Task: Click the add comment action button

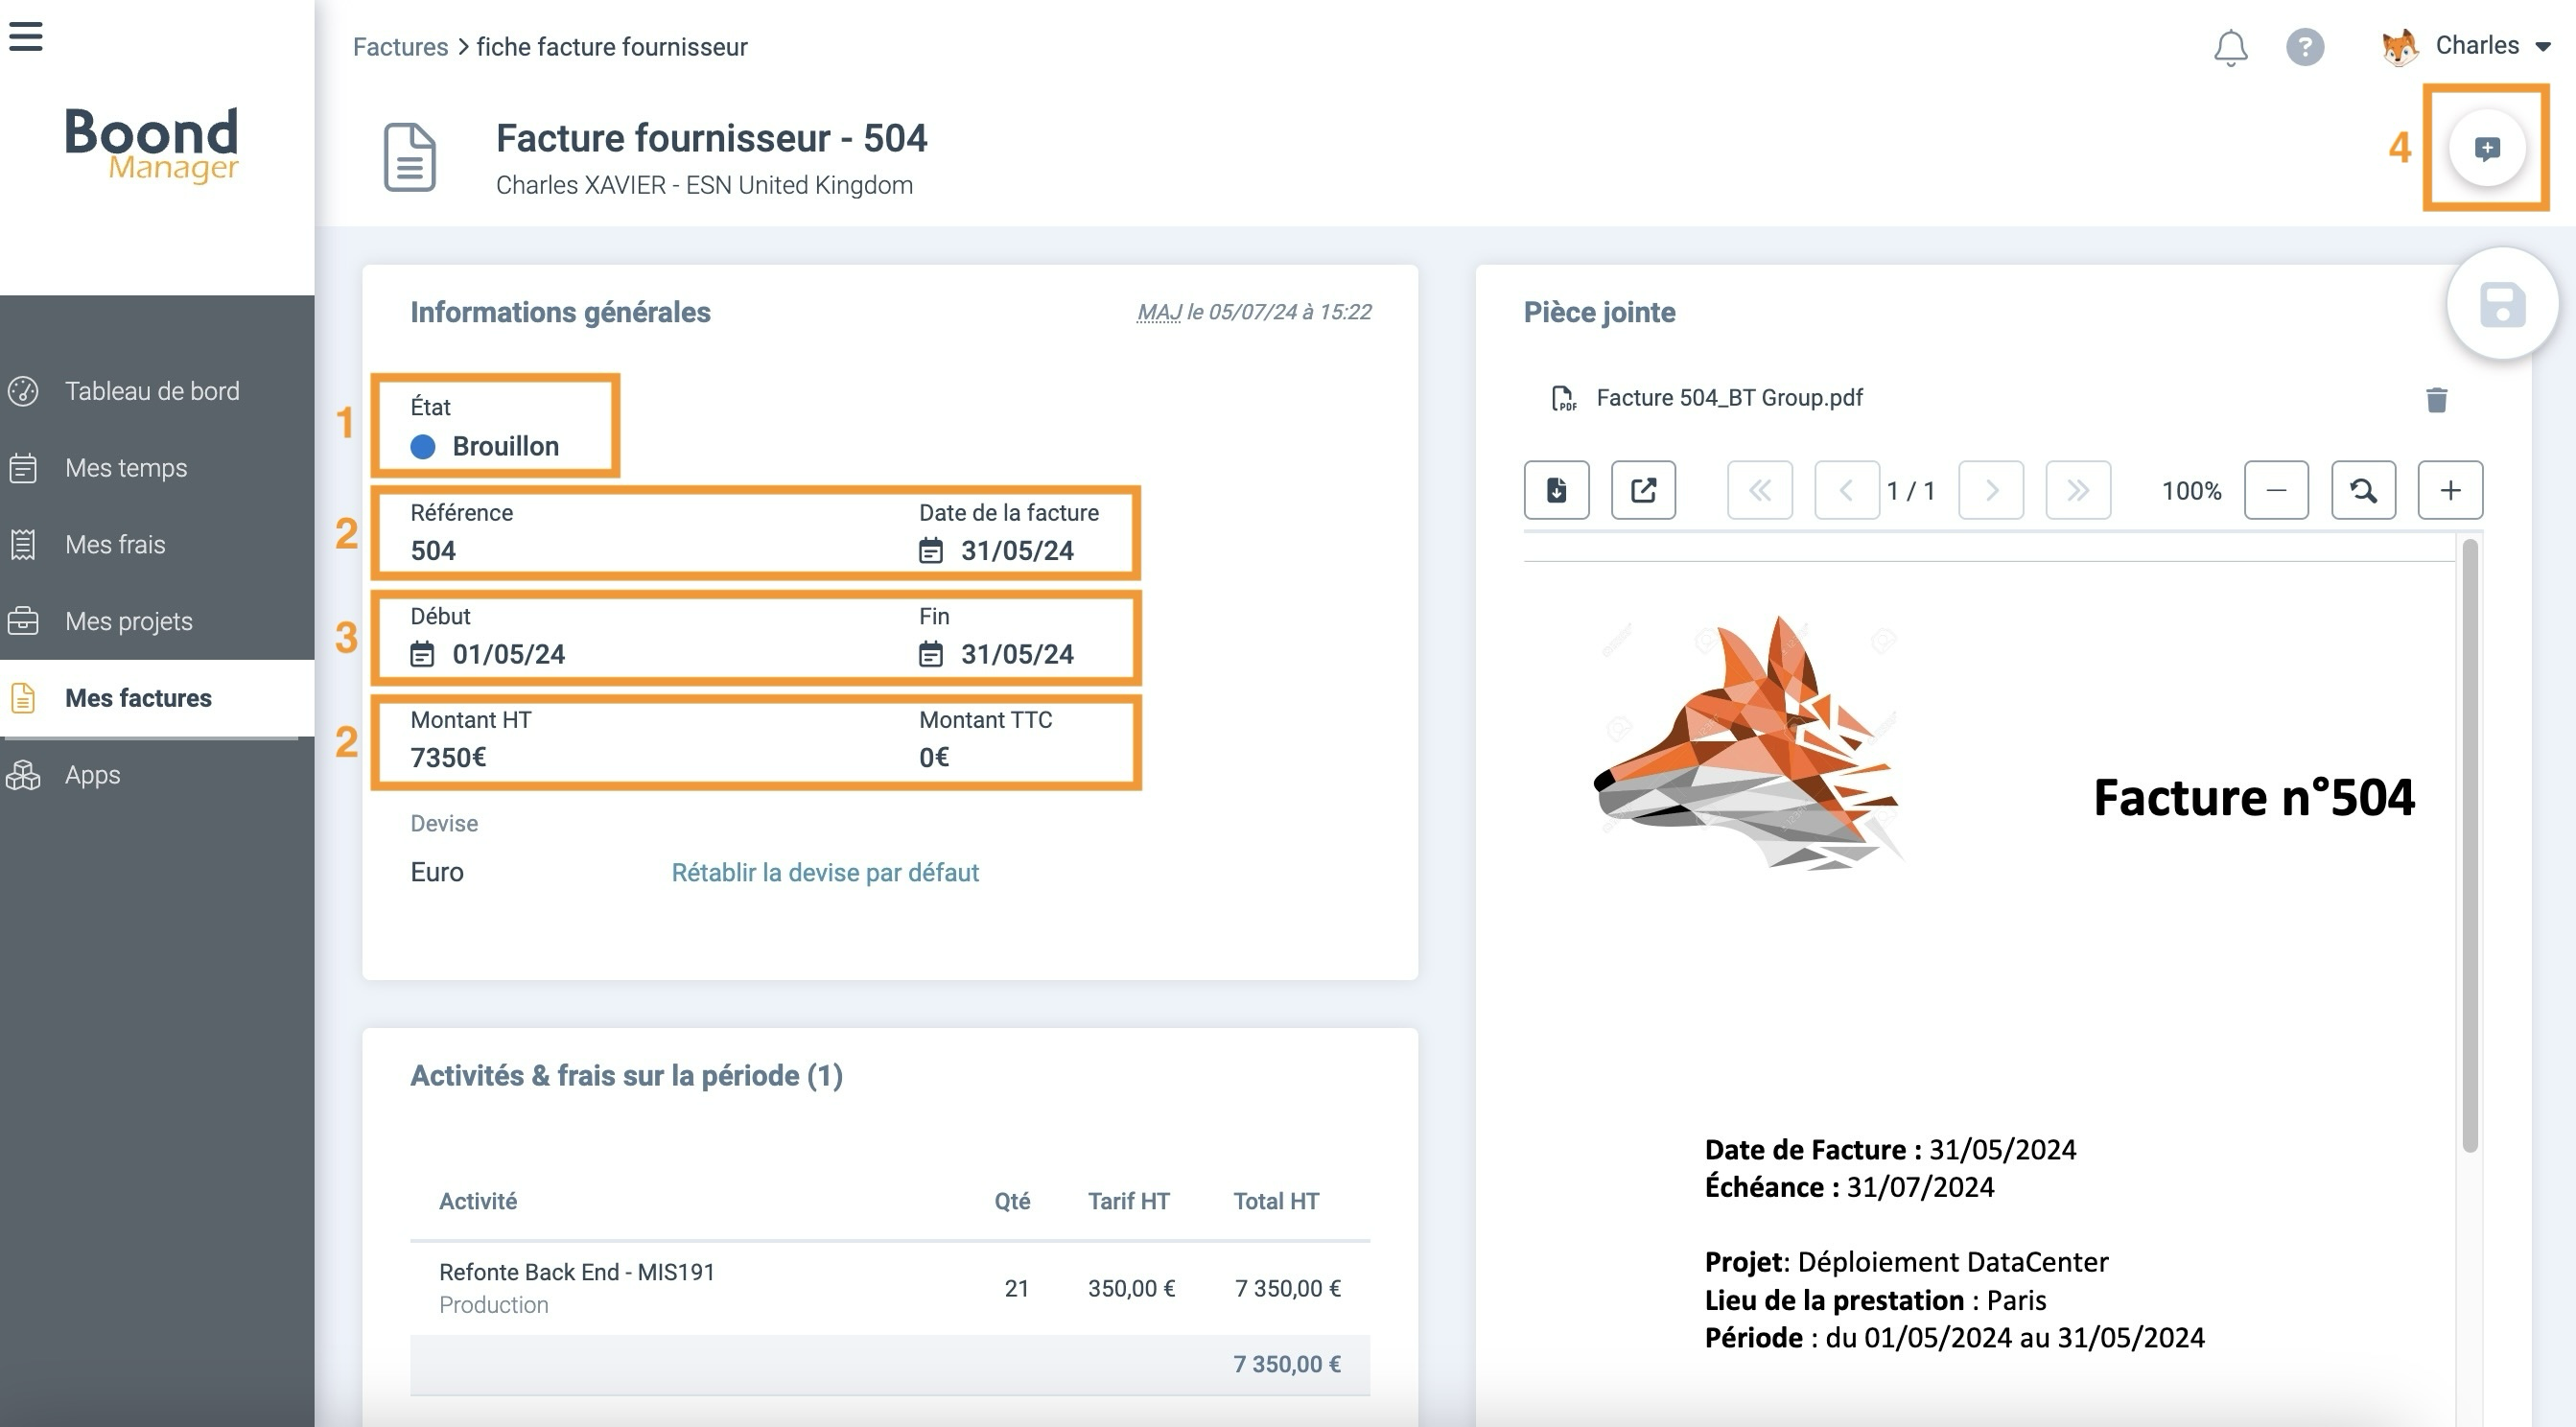Action: [x=2486, y=149]
